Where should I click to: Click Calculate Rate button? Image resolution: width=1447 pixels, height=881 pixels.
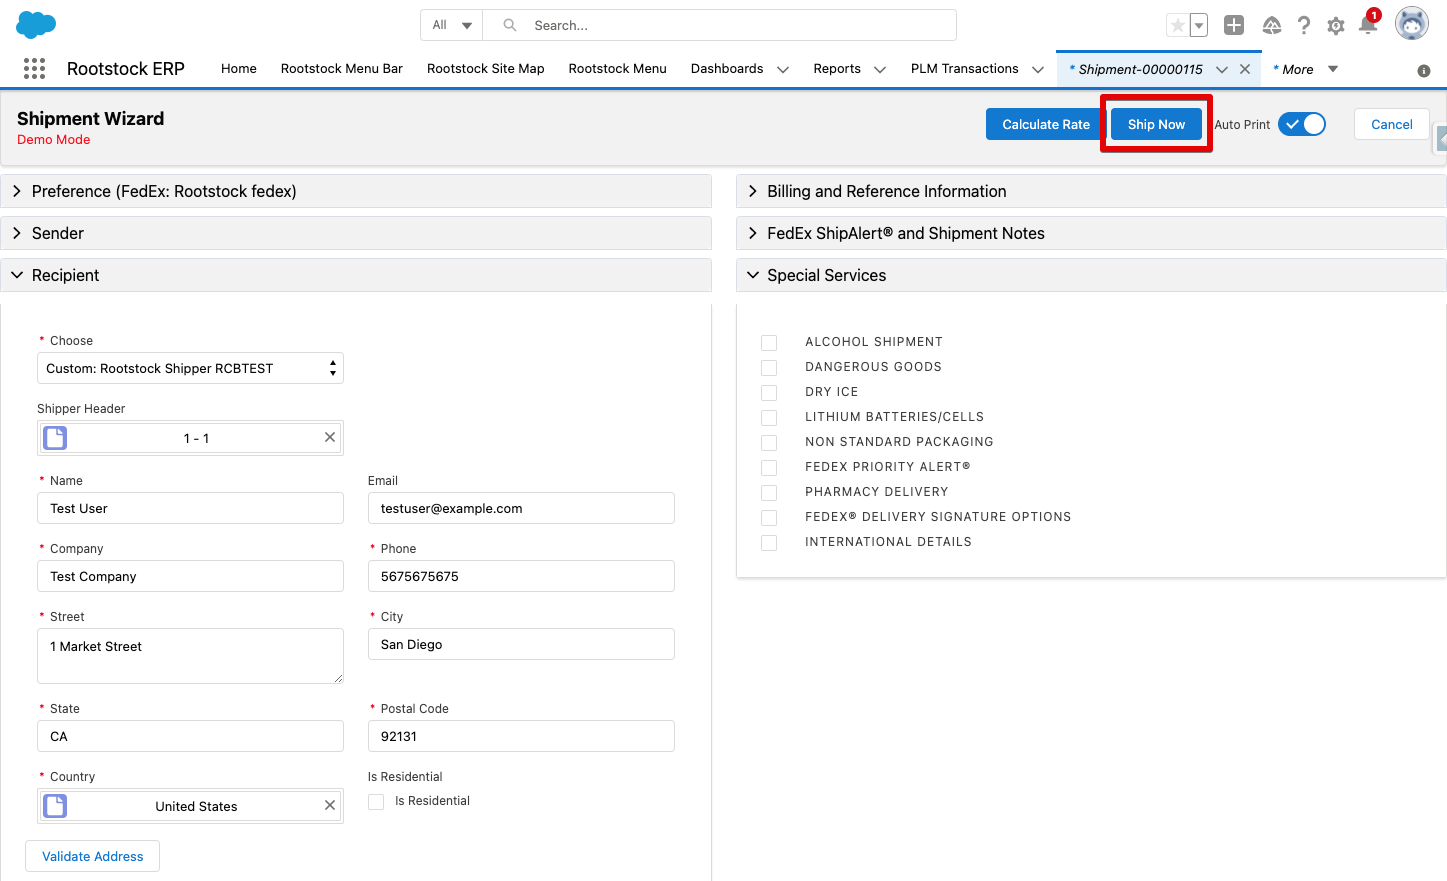click(1046, 124)
